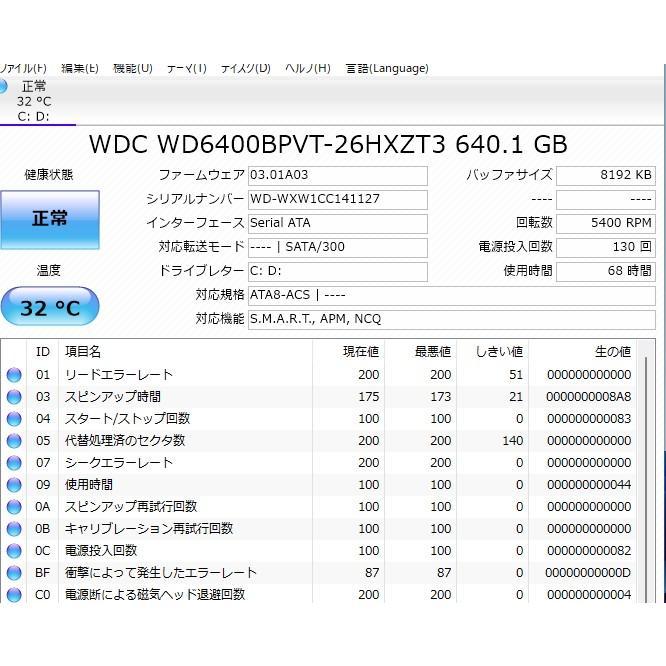Click raw value 000000000083
The width and height of the screenshot is (666, 666).
[x=589, y=419]
